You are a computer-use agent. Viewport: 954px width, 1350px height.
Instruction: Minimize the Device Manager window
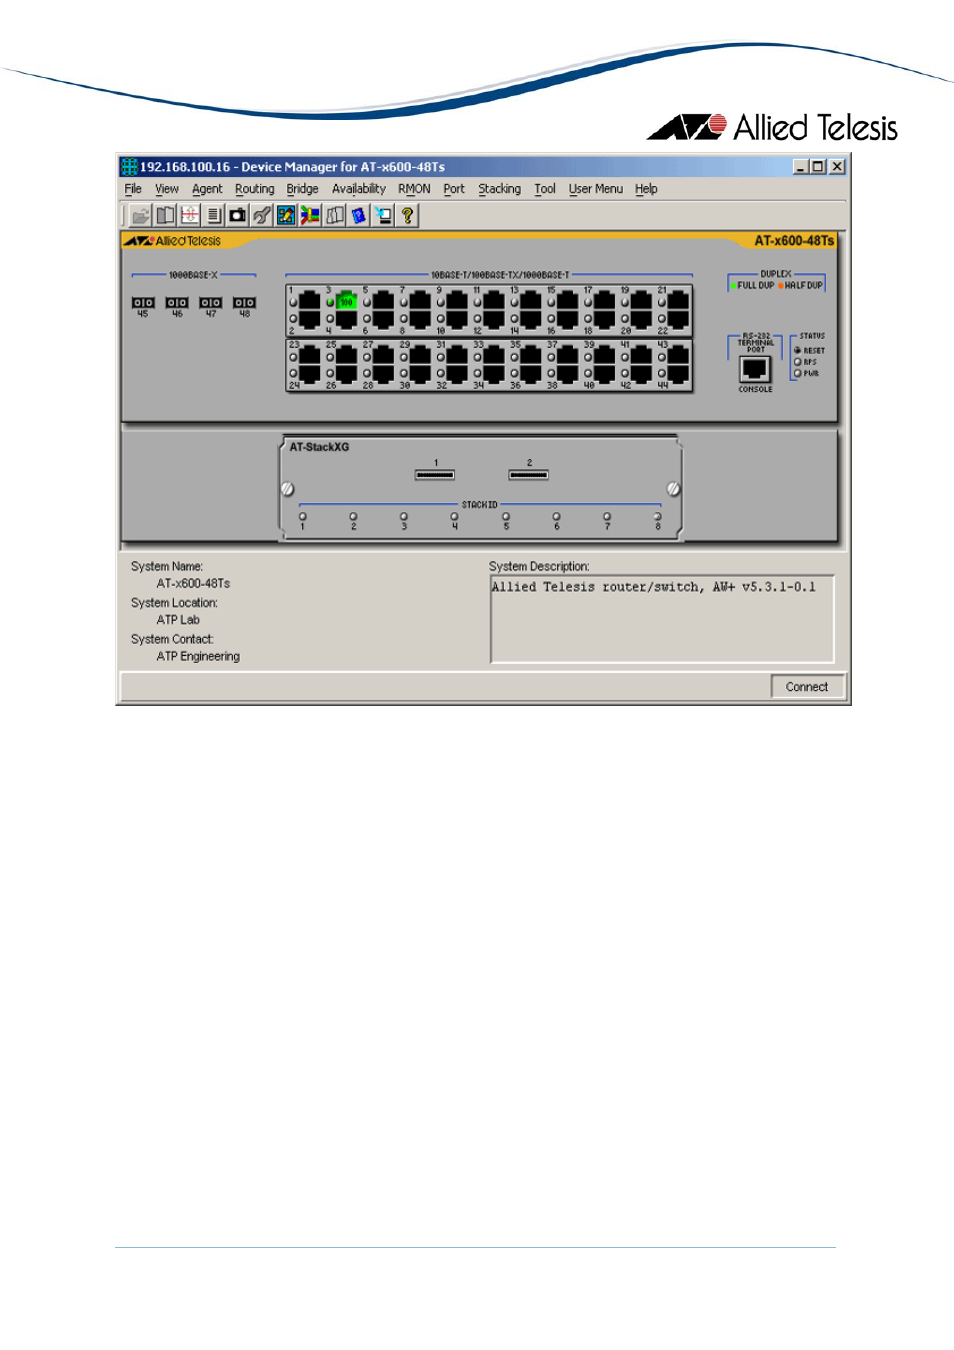coord(801,167)
